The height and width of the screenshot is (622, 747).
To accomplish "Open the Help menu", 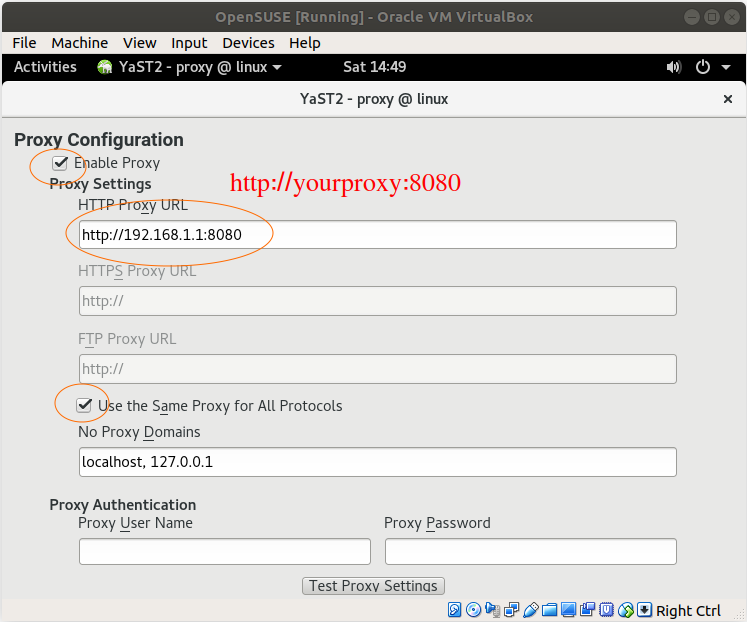I will (x=305, y=43).
